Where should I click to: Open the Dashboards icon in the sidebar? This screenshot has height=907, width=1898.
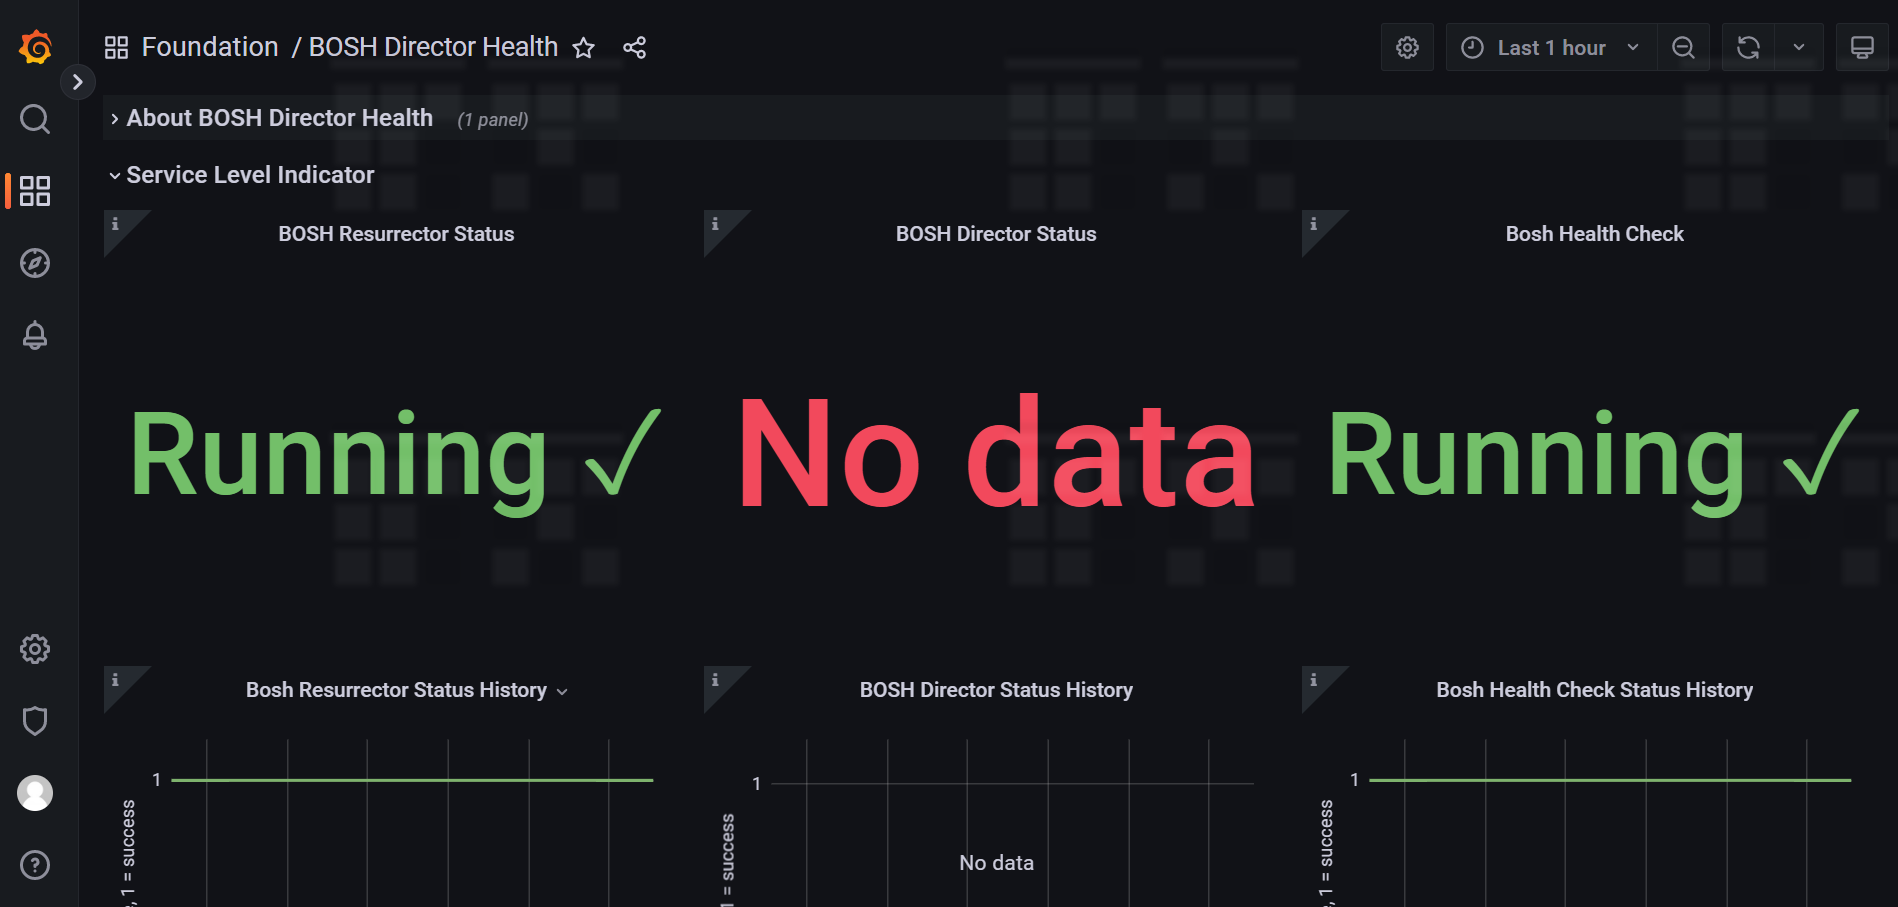[x=35, y=191]
